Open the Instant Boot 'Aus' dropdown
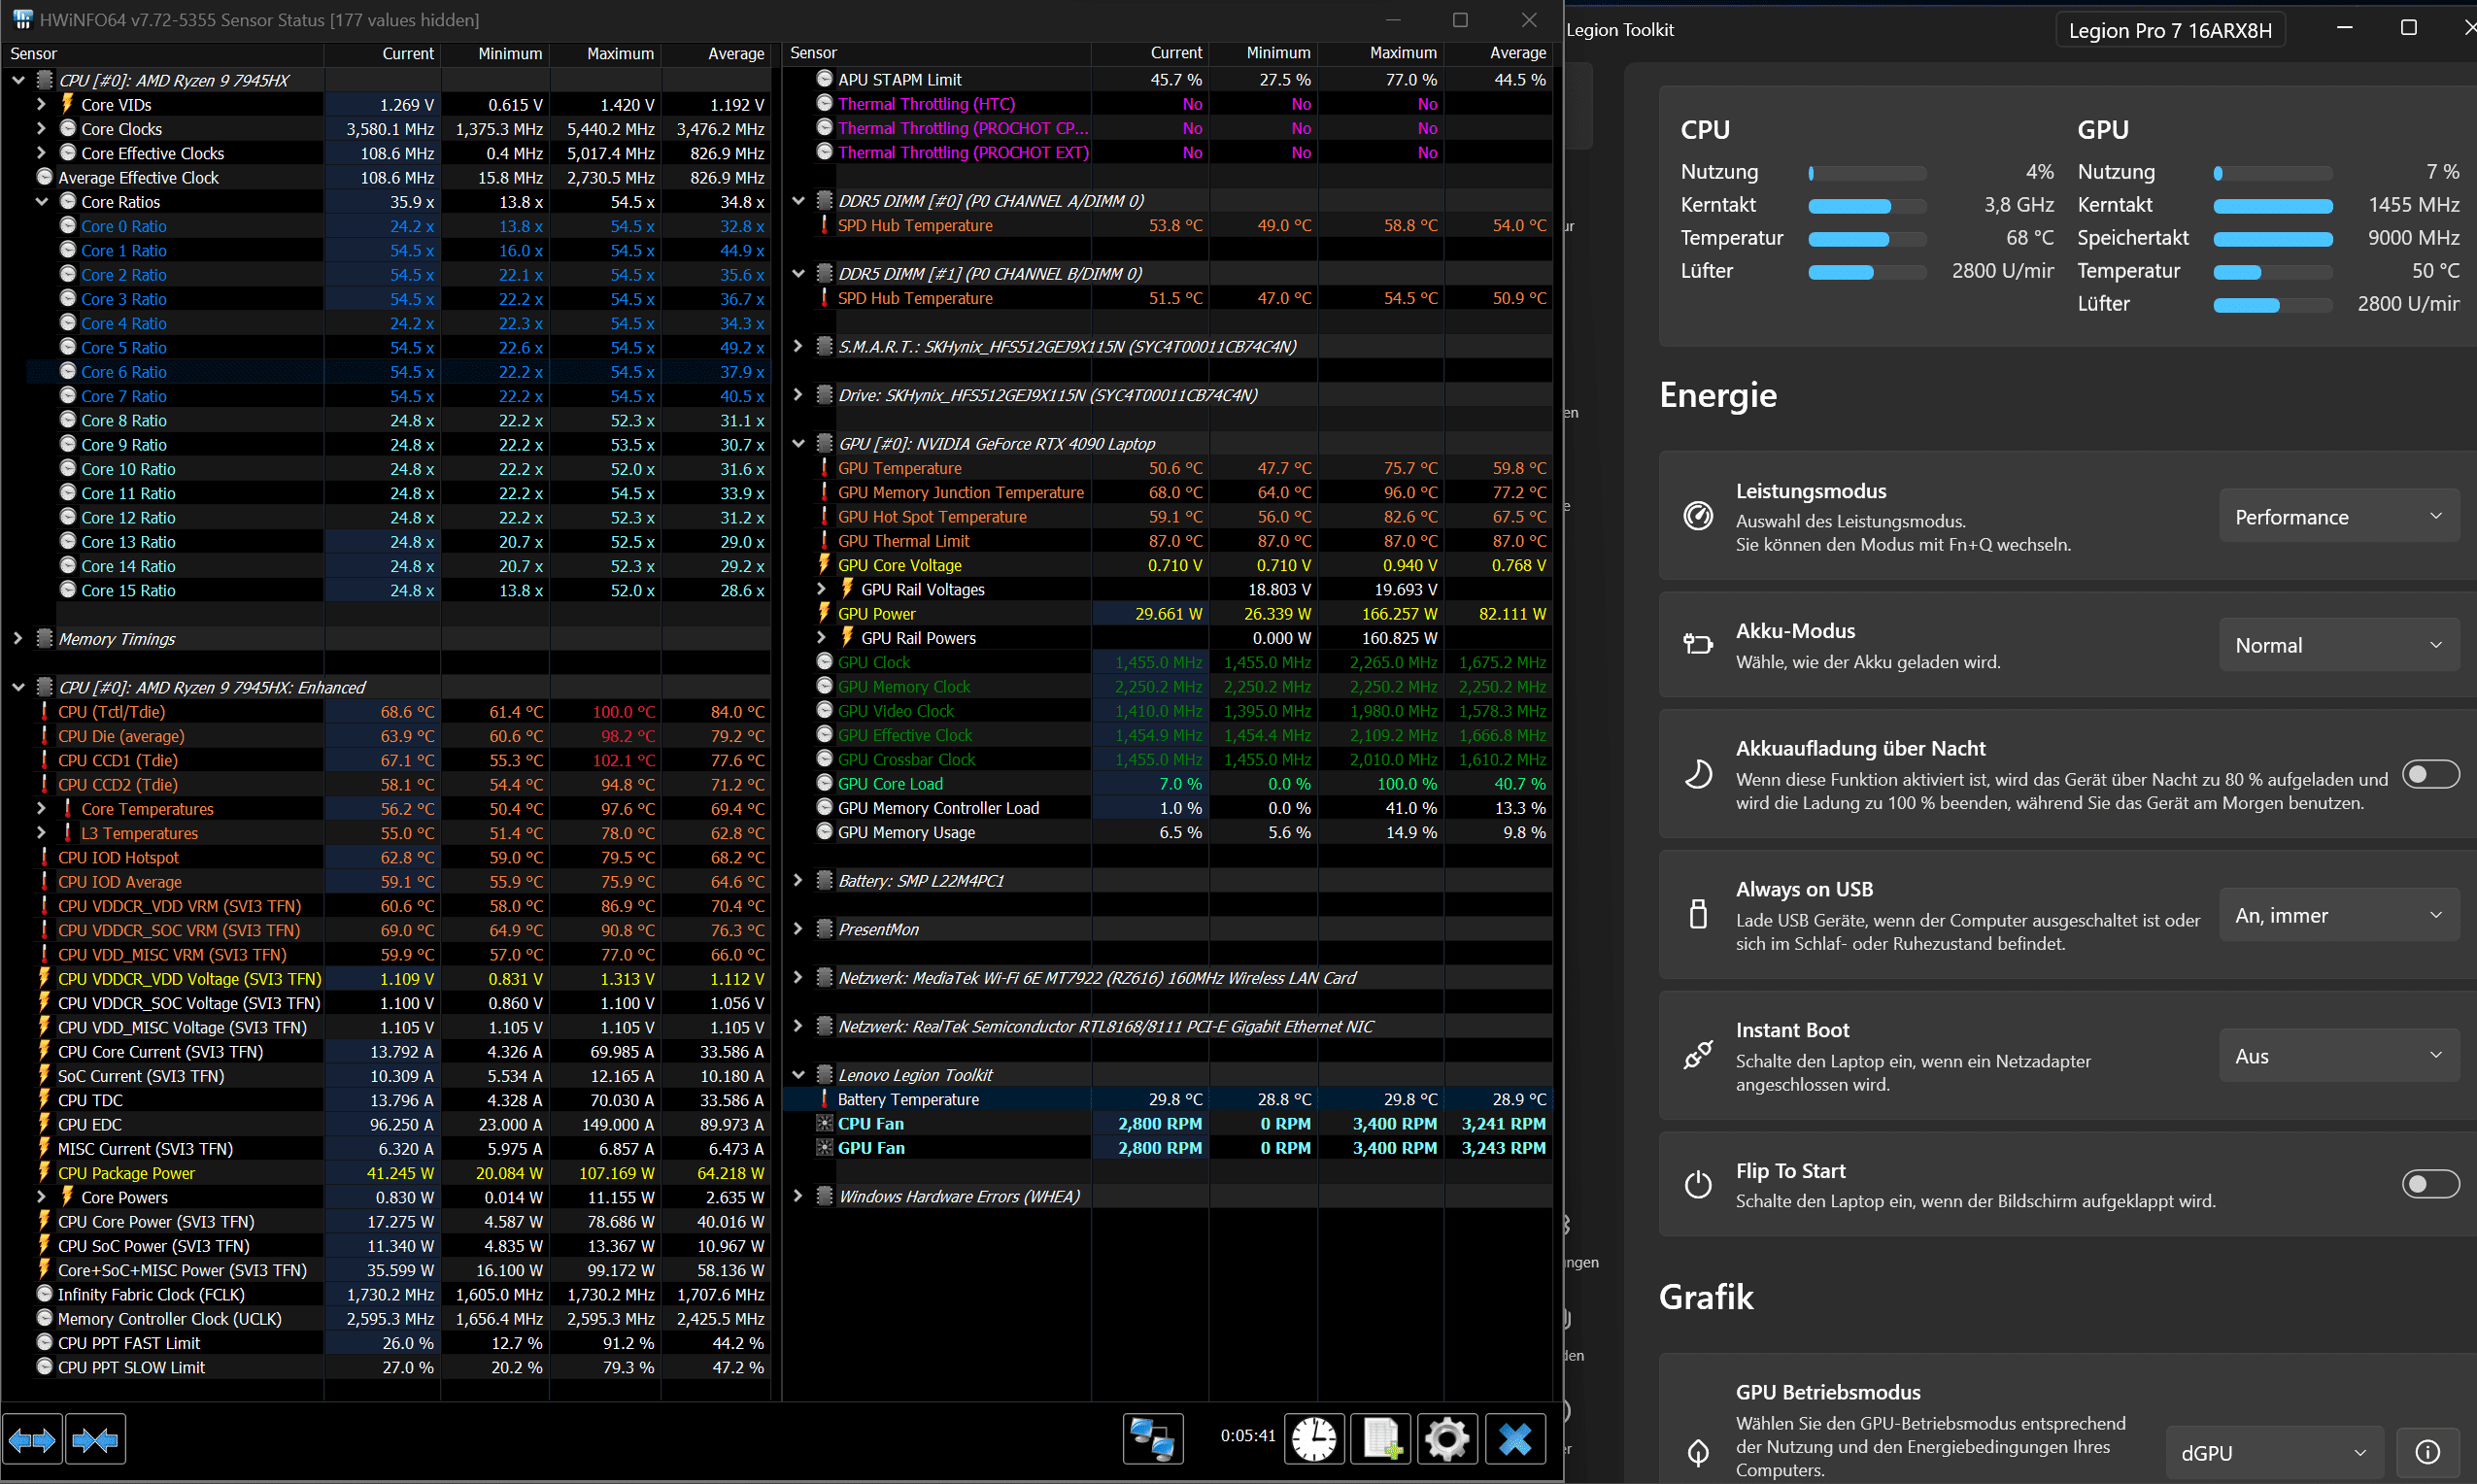The height and width of the screenshot is (1484, 2477). coord(2338,1056)
